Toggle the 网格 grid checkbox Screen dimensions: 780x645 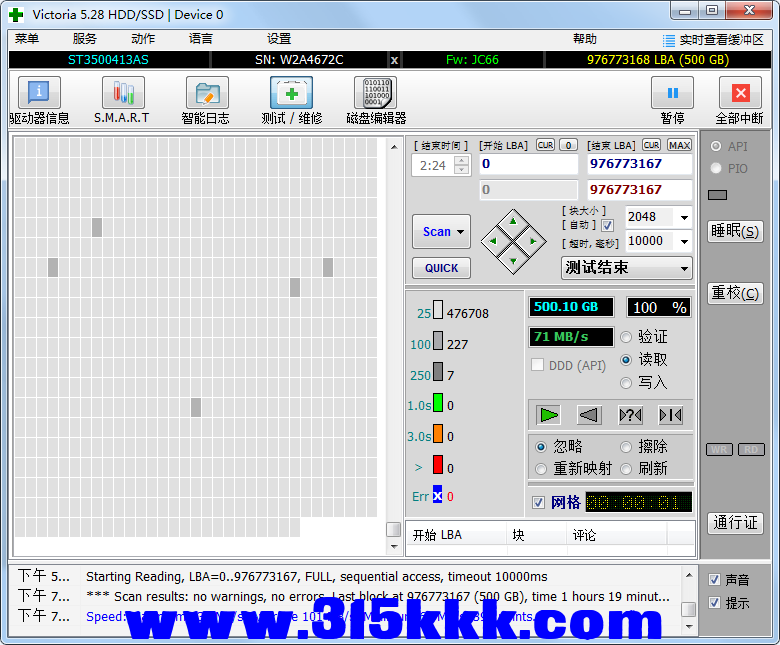point(539,502)
